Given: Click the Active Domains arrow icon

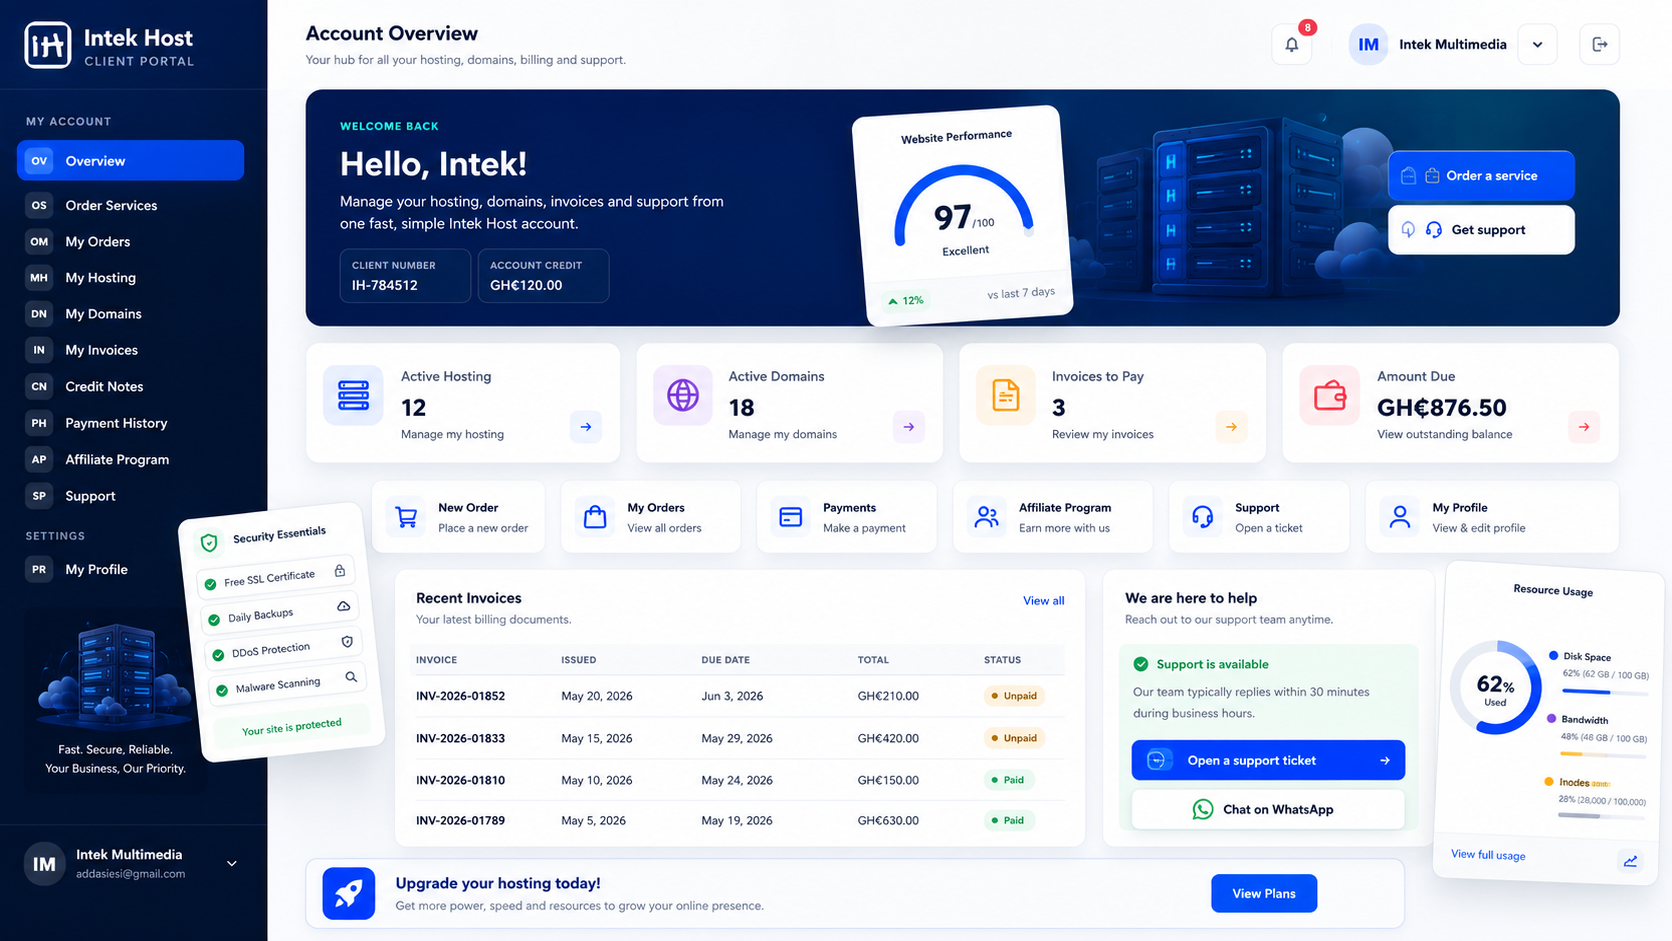Looking at the screenshot, I should click(908, 427).
